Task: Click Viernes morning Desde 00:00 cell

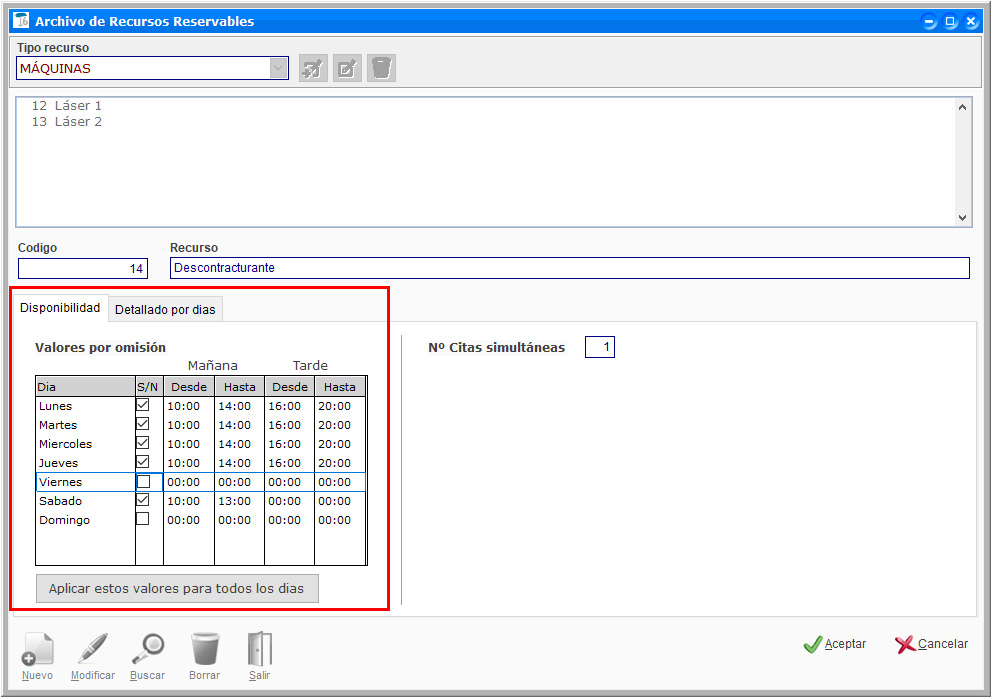Action: point(189,482)
